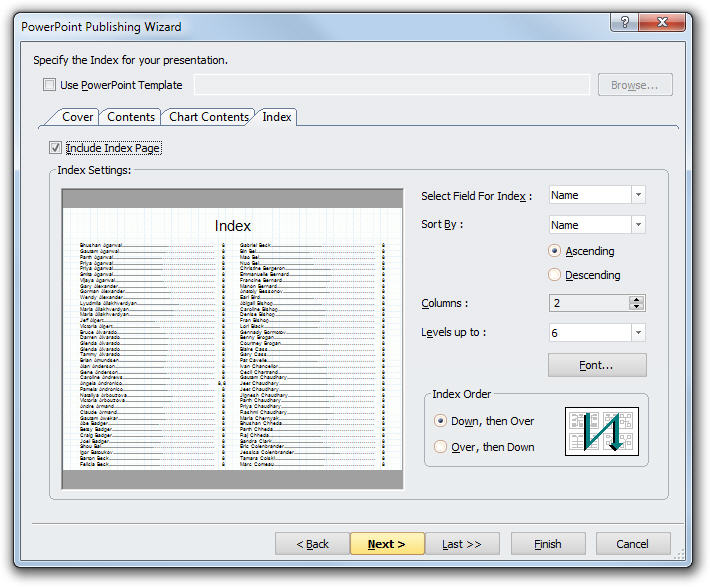Click the Help question mark icon
This screenshot has width=710, height=587.
pyautogui.click(x=625, y=21)
